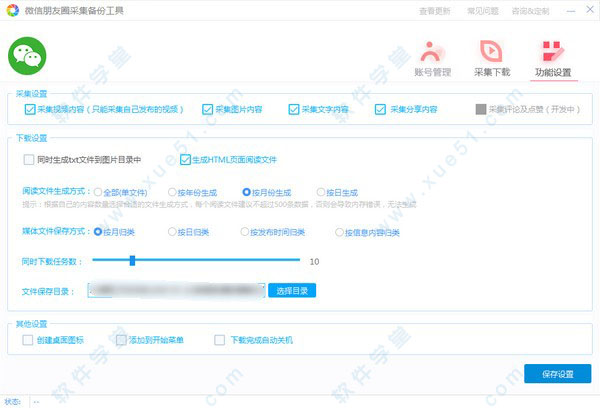The height and width of the screenshot is (408, 600).
Task: Click the 状态 label in status bar
Action: (12, 402)
